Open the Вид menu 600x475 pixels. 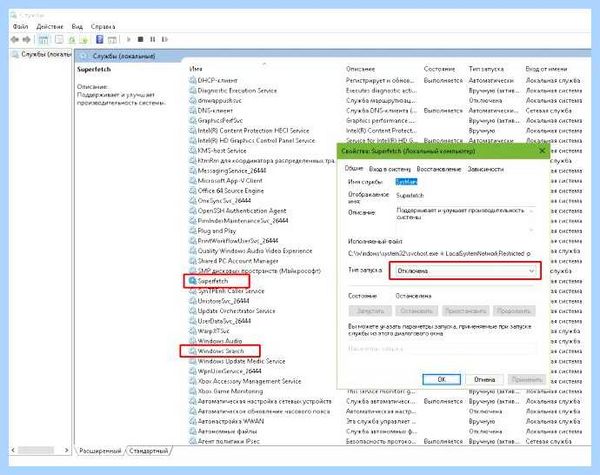[77, 26]
